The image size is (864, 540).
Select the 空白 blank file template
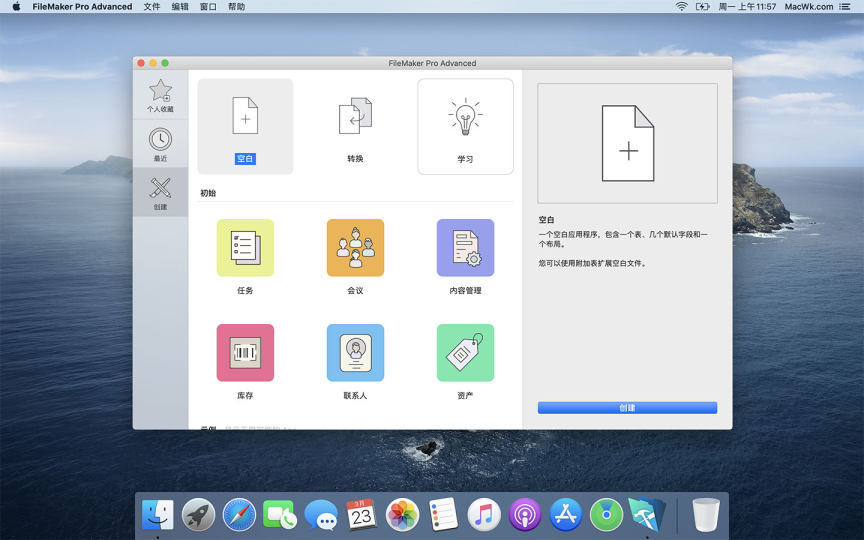coord(245,126)
